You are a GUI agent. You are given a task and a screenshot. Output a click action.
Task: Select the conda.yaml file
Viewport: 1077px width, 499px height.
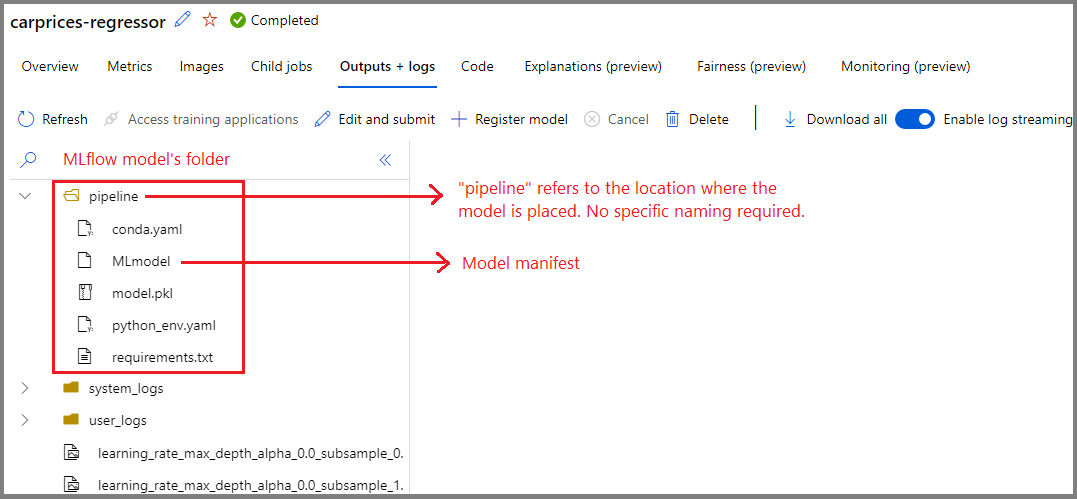click(147, 230)
